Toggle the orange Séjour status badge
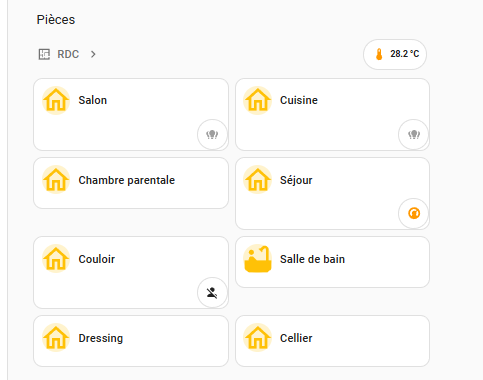The image size is (483, 380). (x=414, y=213)
